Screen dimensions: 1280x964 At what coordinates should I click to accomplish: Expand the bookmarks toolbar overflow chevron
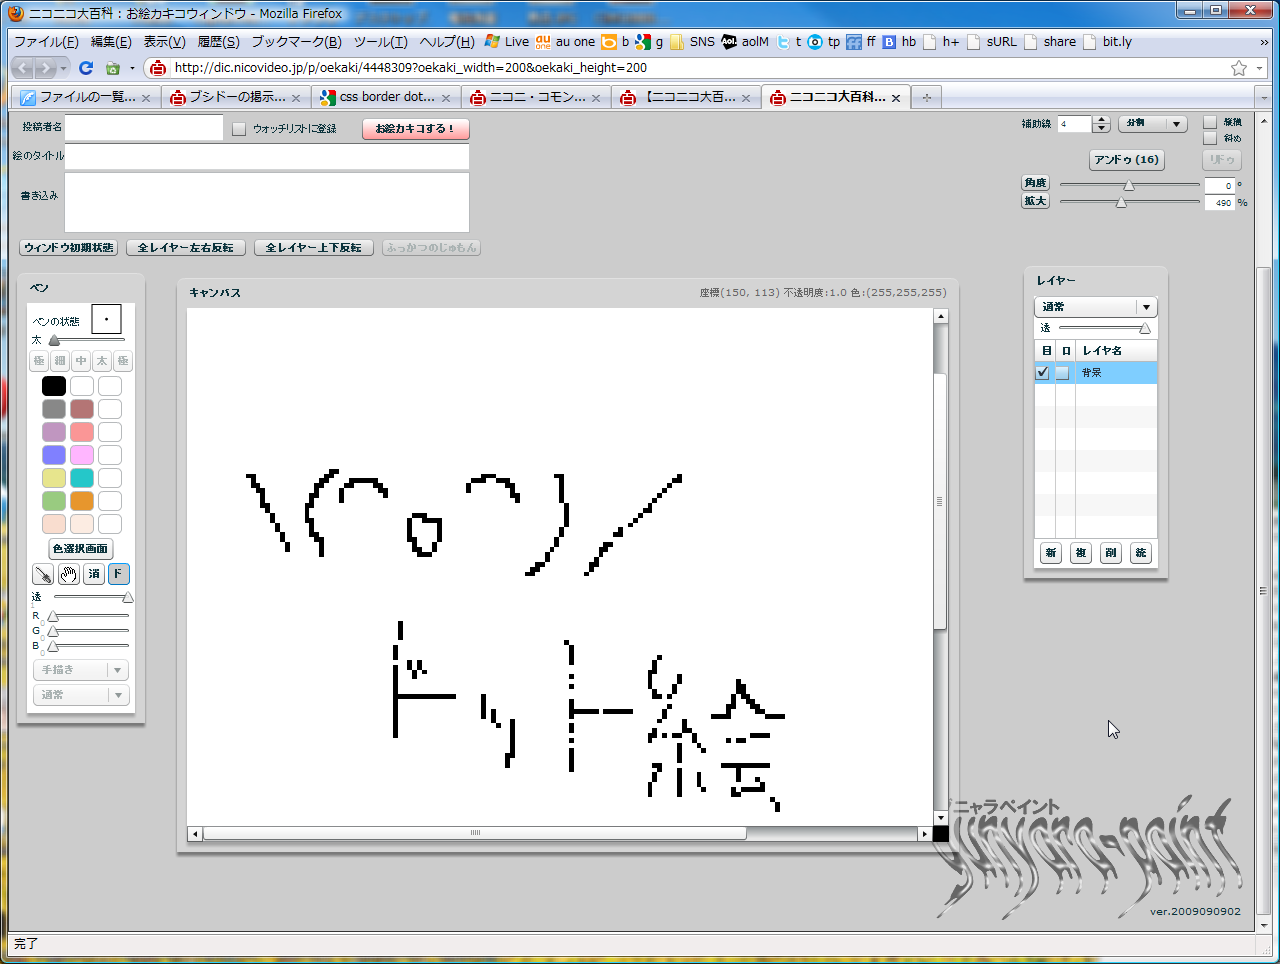click(x=1263, y=42)
